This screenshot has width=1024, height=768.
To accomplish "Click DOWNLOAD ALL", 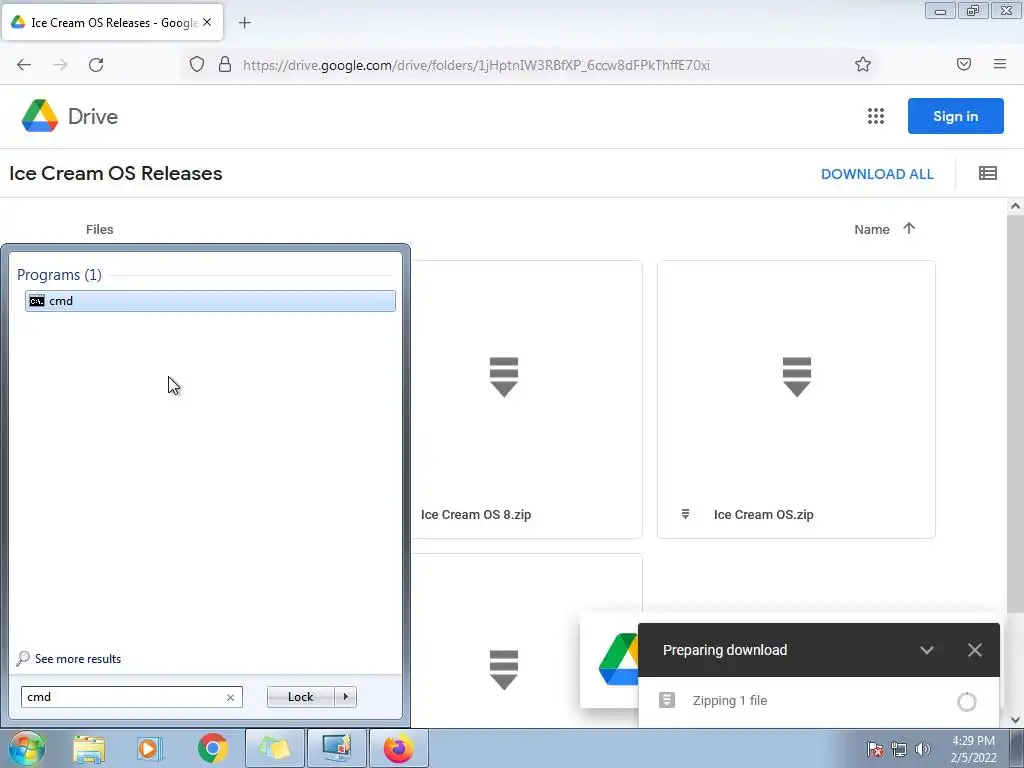I will 877,174.
